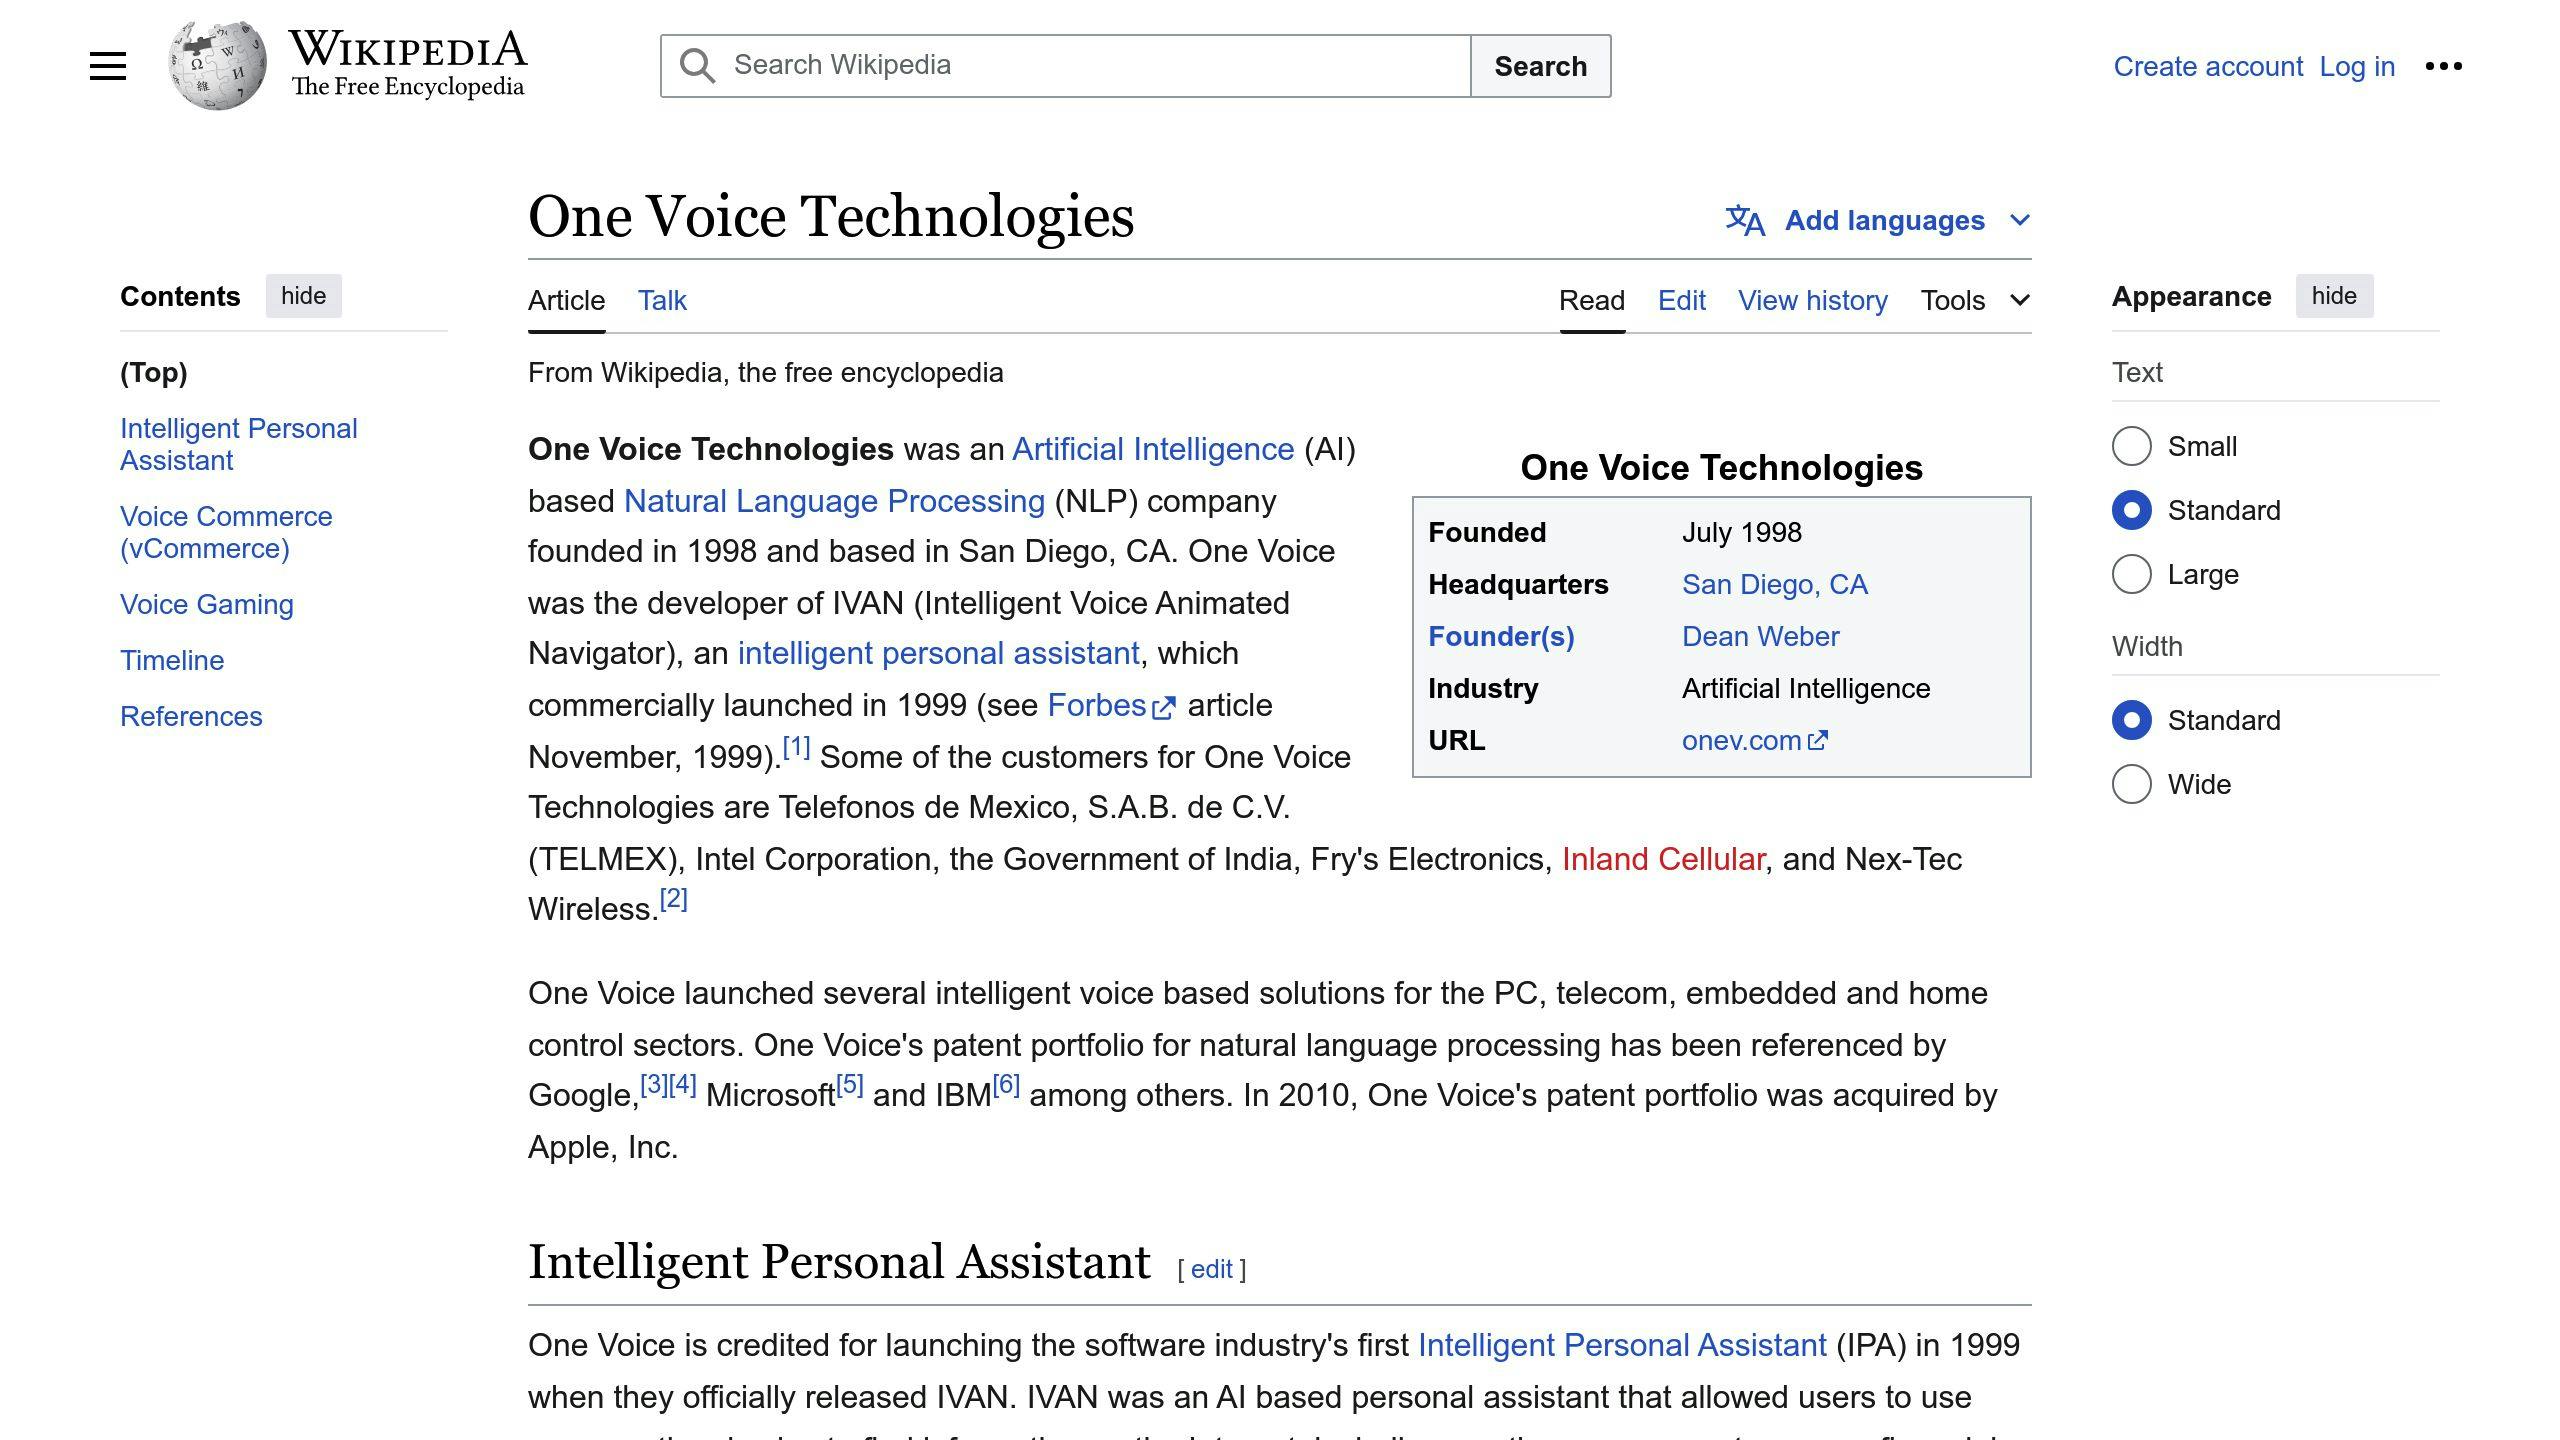Open Founder(s) infobox label link
The width and height of the screenshot is (2560, 1440).
pos(1501,636)
